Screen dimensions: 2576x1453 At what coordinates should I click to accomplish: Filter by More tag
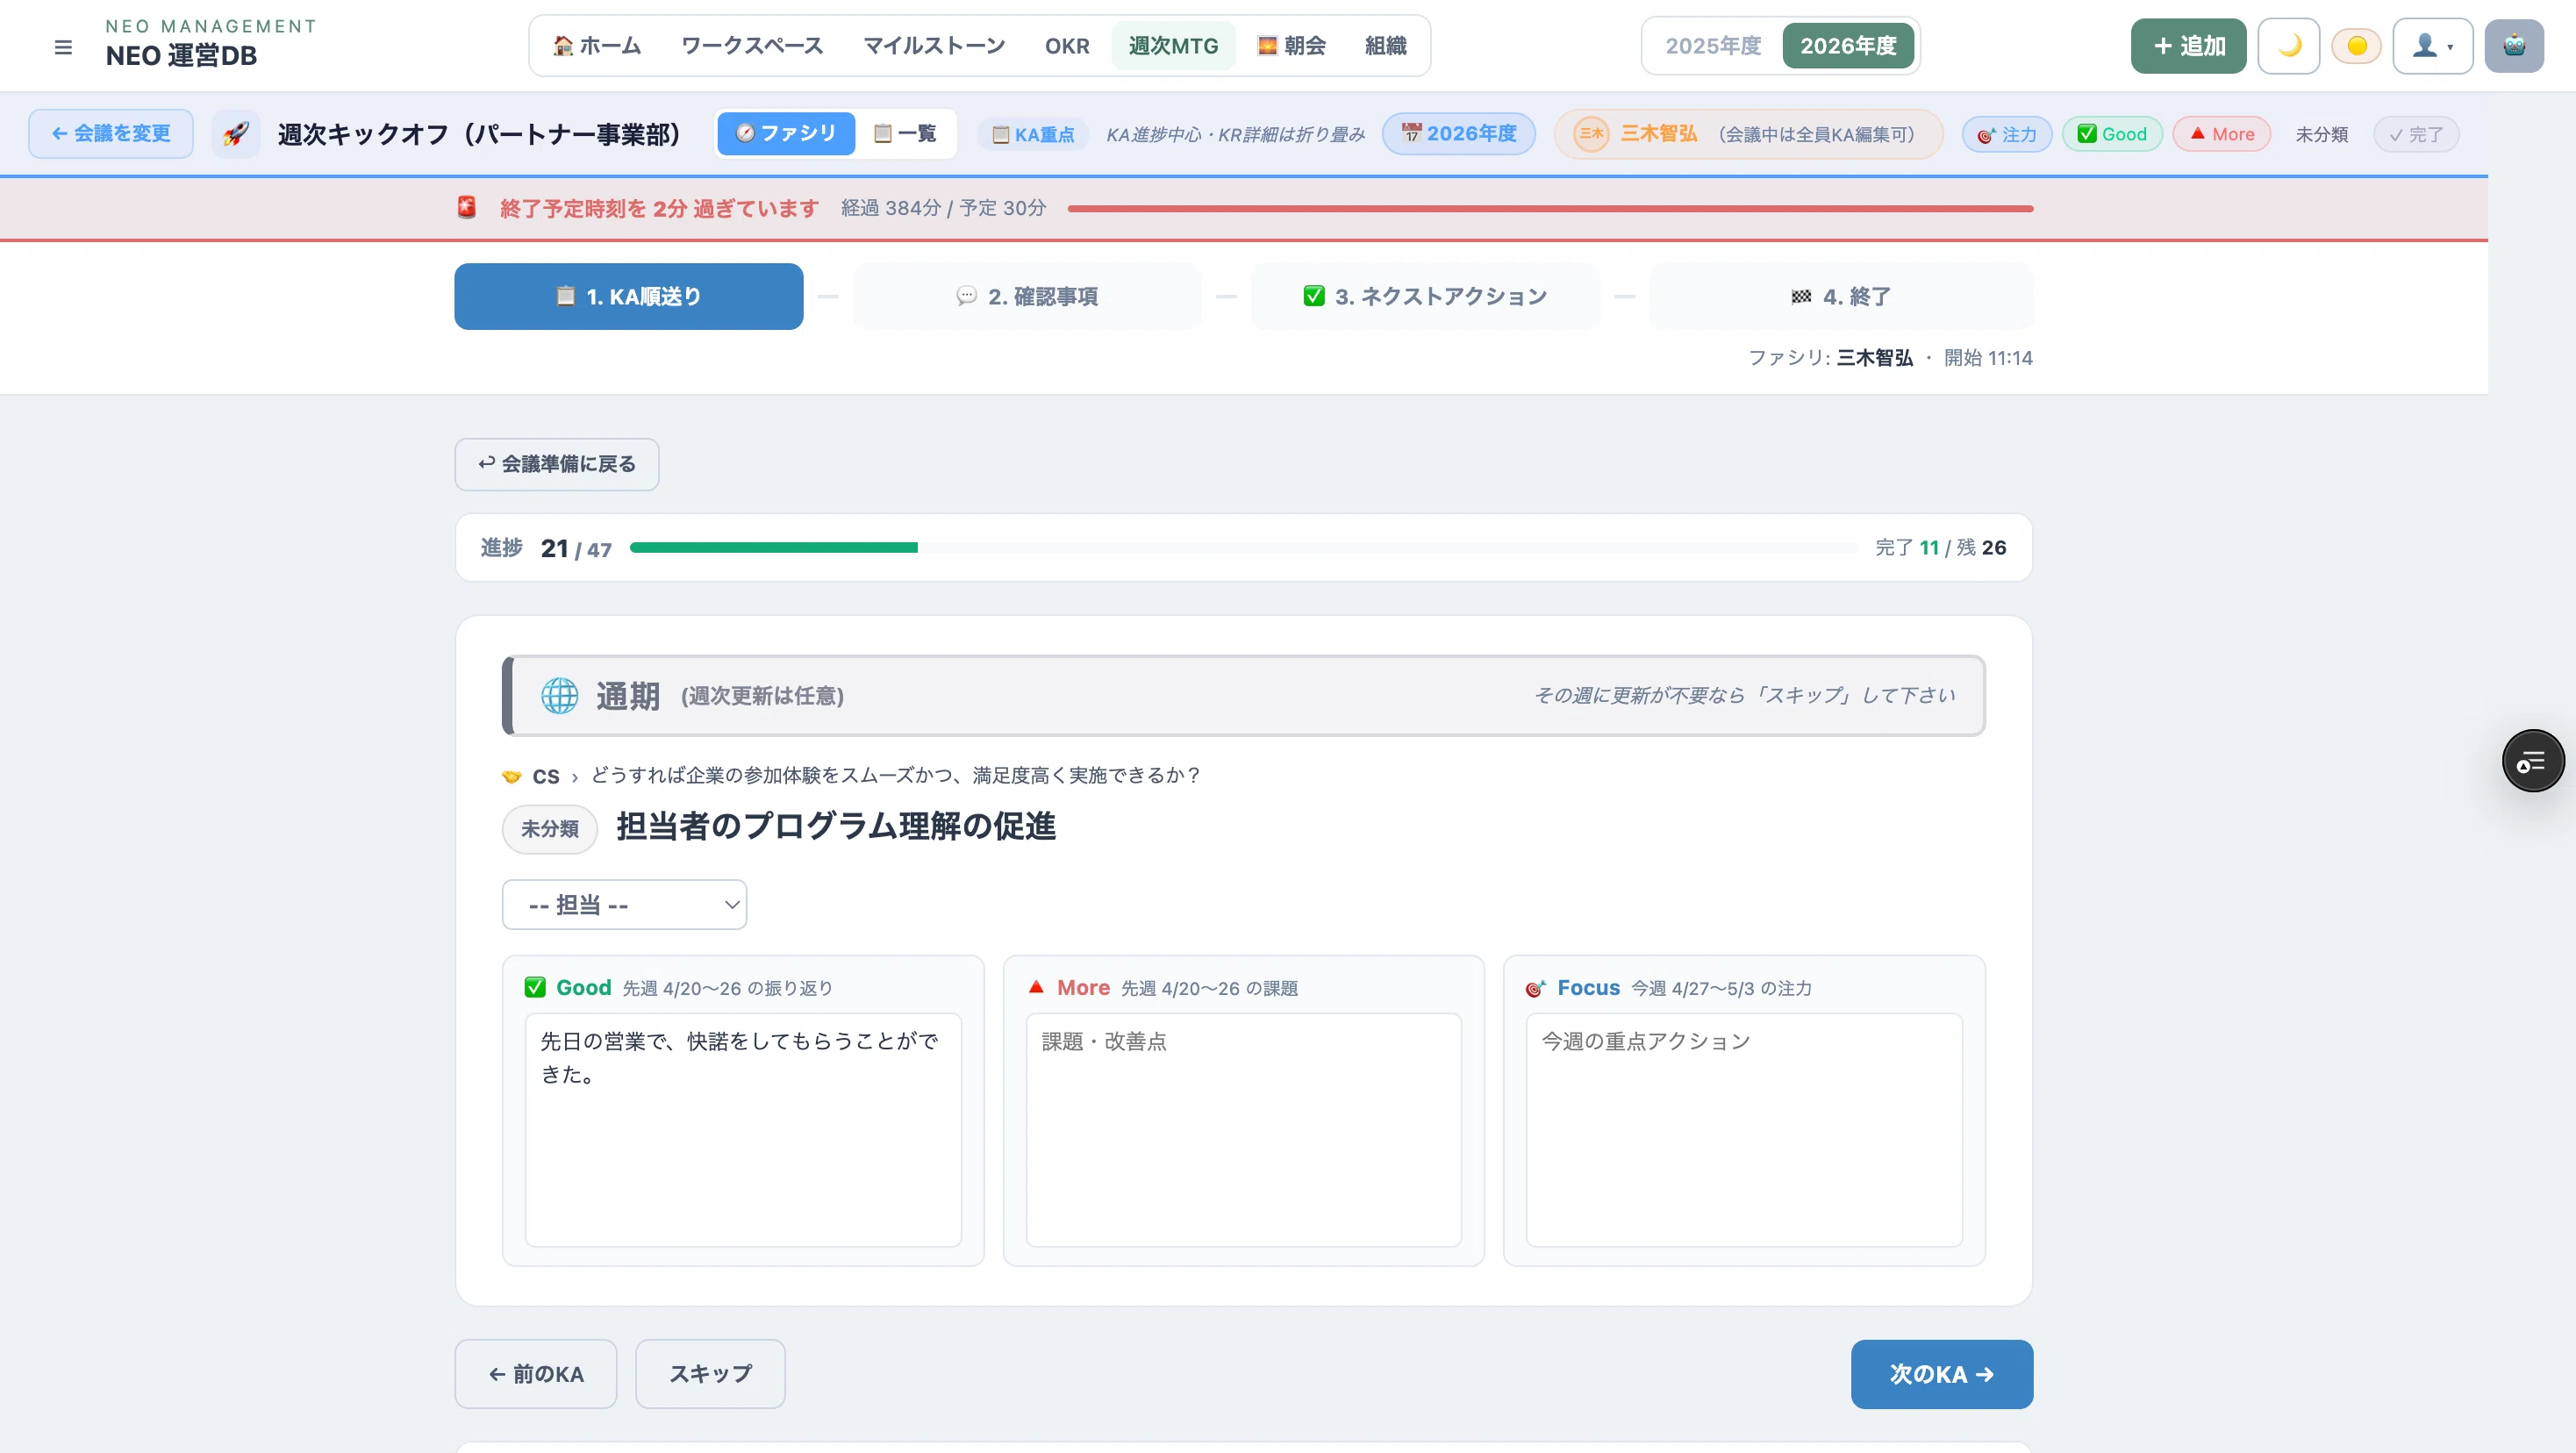2221,134
